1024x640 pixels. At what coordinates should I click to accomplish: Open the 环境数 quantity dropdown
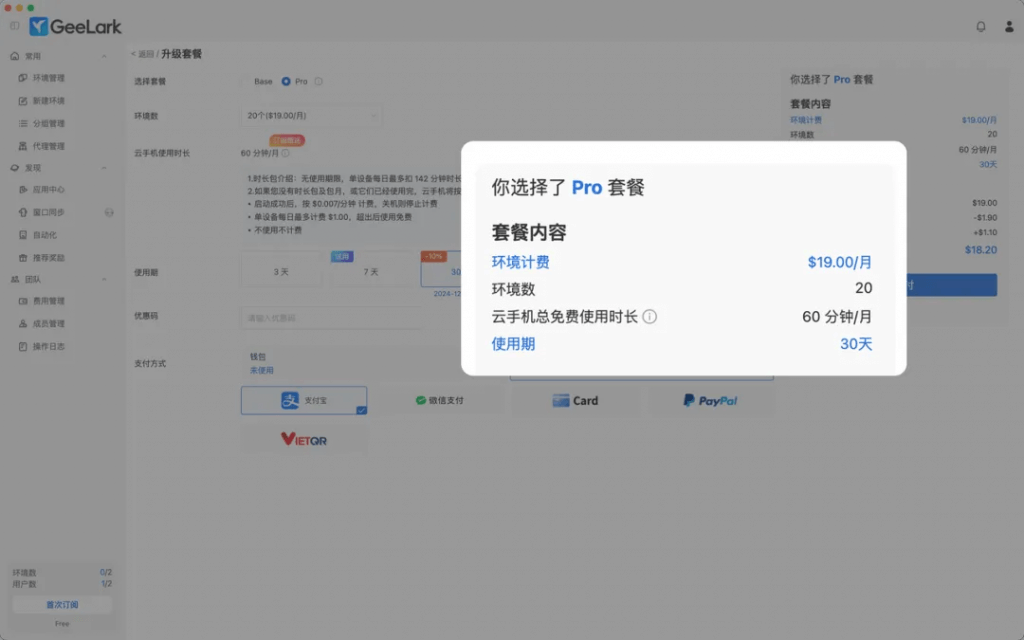311,116
